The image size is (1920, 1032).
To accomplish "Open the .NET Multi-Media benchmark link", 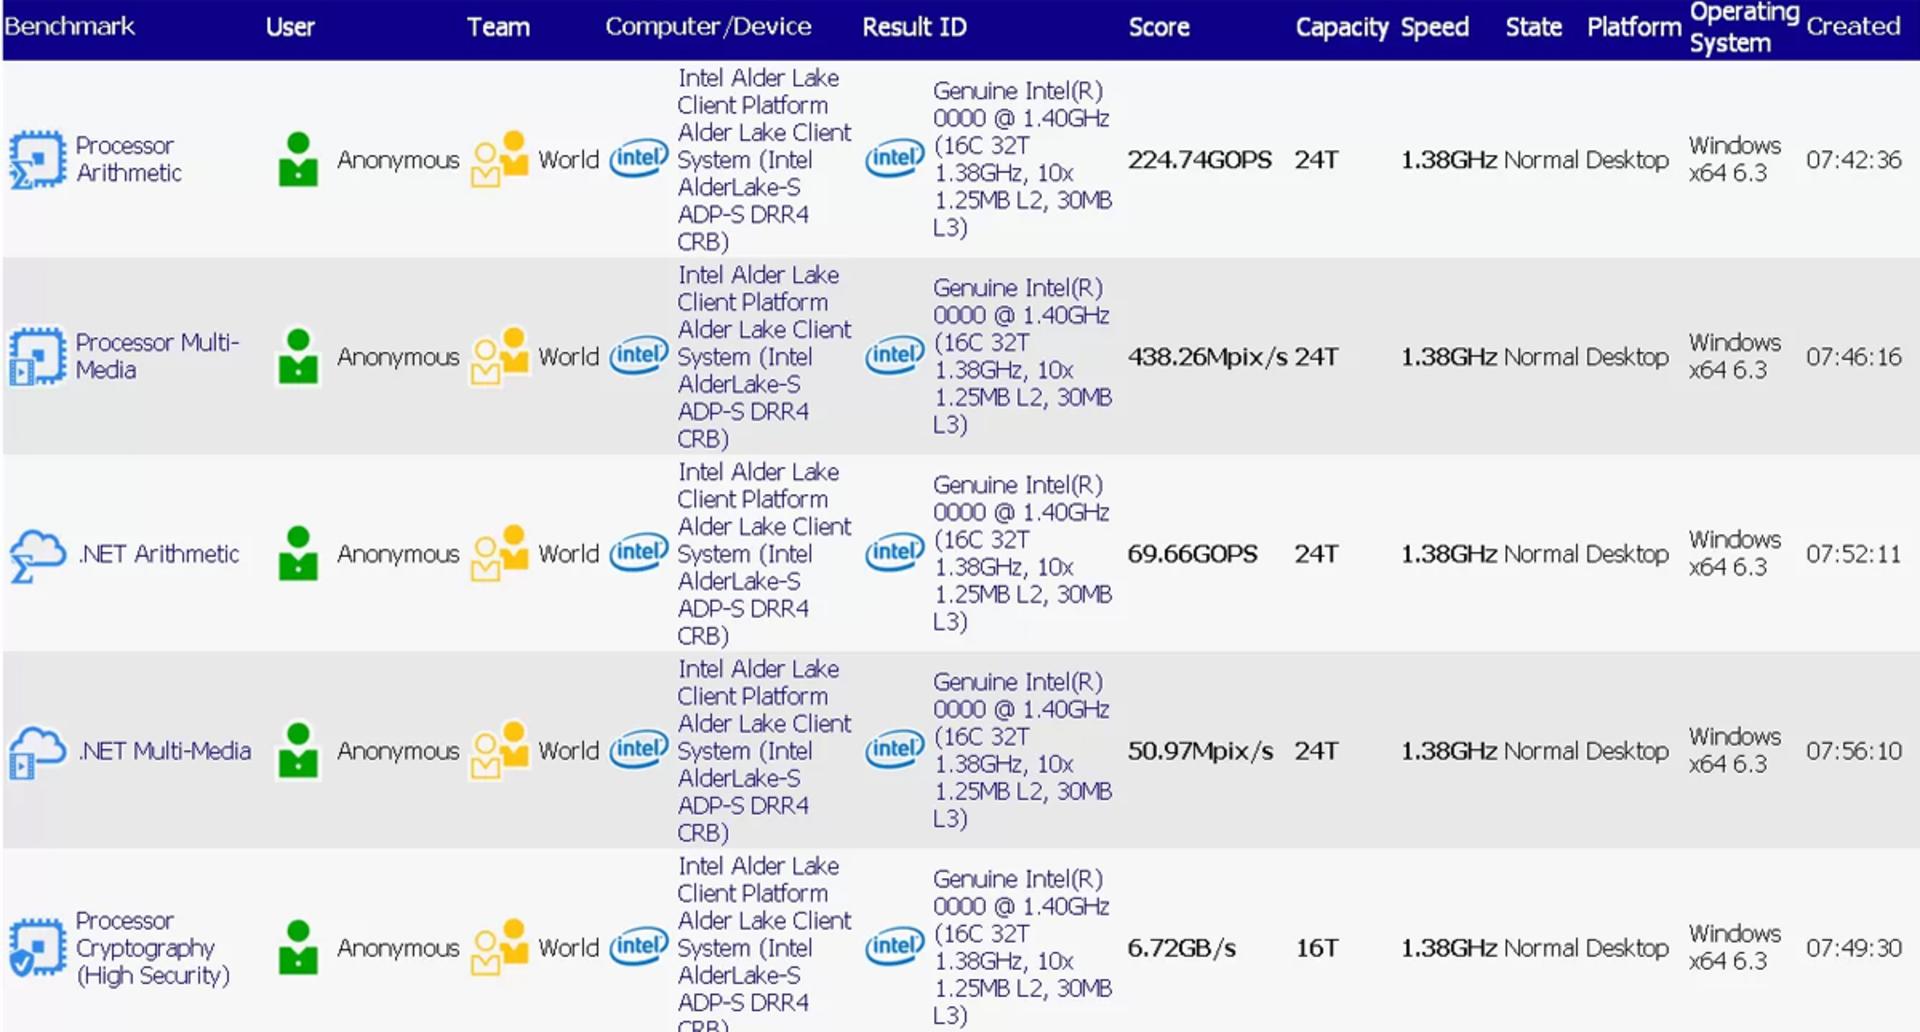I will pyautogui.click(x=165, y=751).
